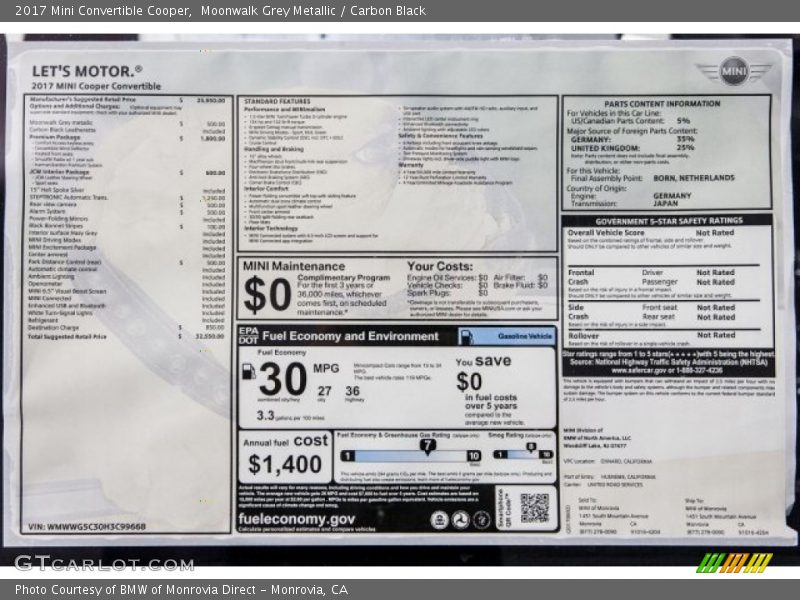Viewport: 800px width, 600px height.
Task: Click Not Rated beside Overall Vehicle Score
Action: (715, 233)
